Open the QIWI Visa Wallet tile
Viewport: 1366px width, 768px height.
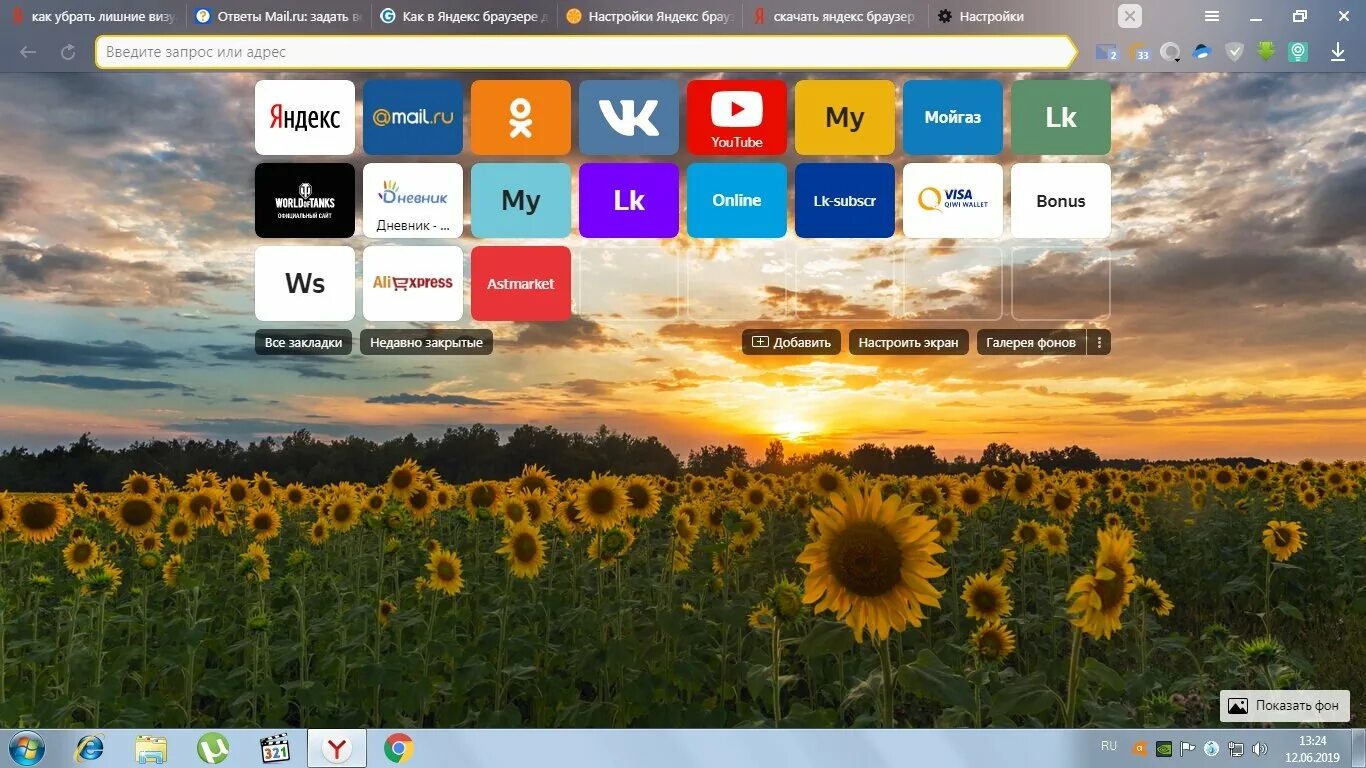pyautogui.click(x=953, y=200)
